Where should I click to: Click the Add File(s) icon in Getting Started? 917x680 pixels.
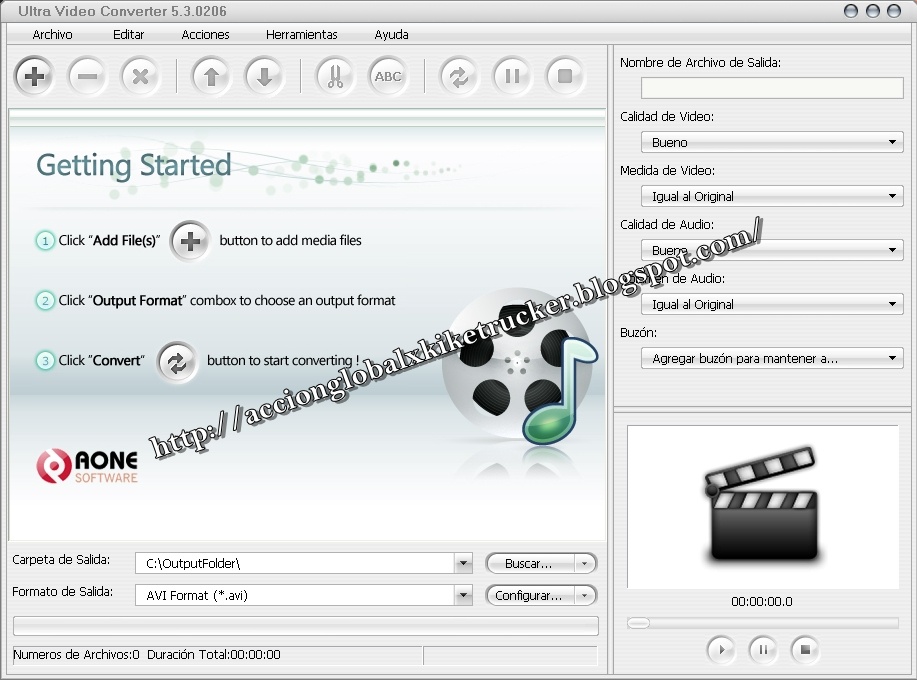[190, 241]
